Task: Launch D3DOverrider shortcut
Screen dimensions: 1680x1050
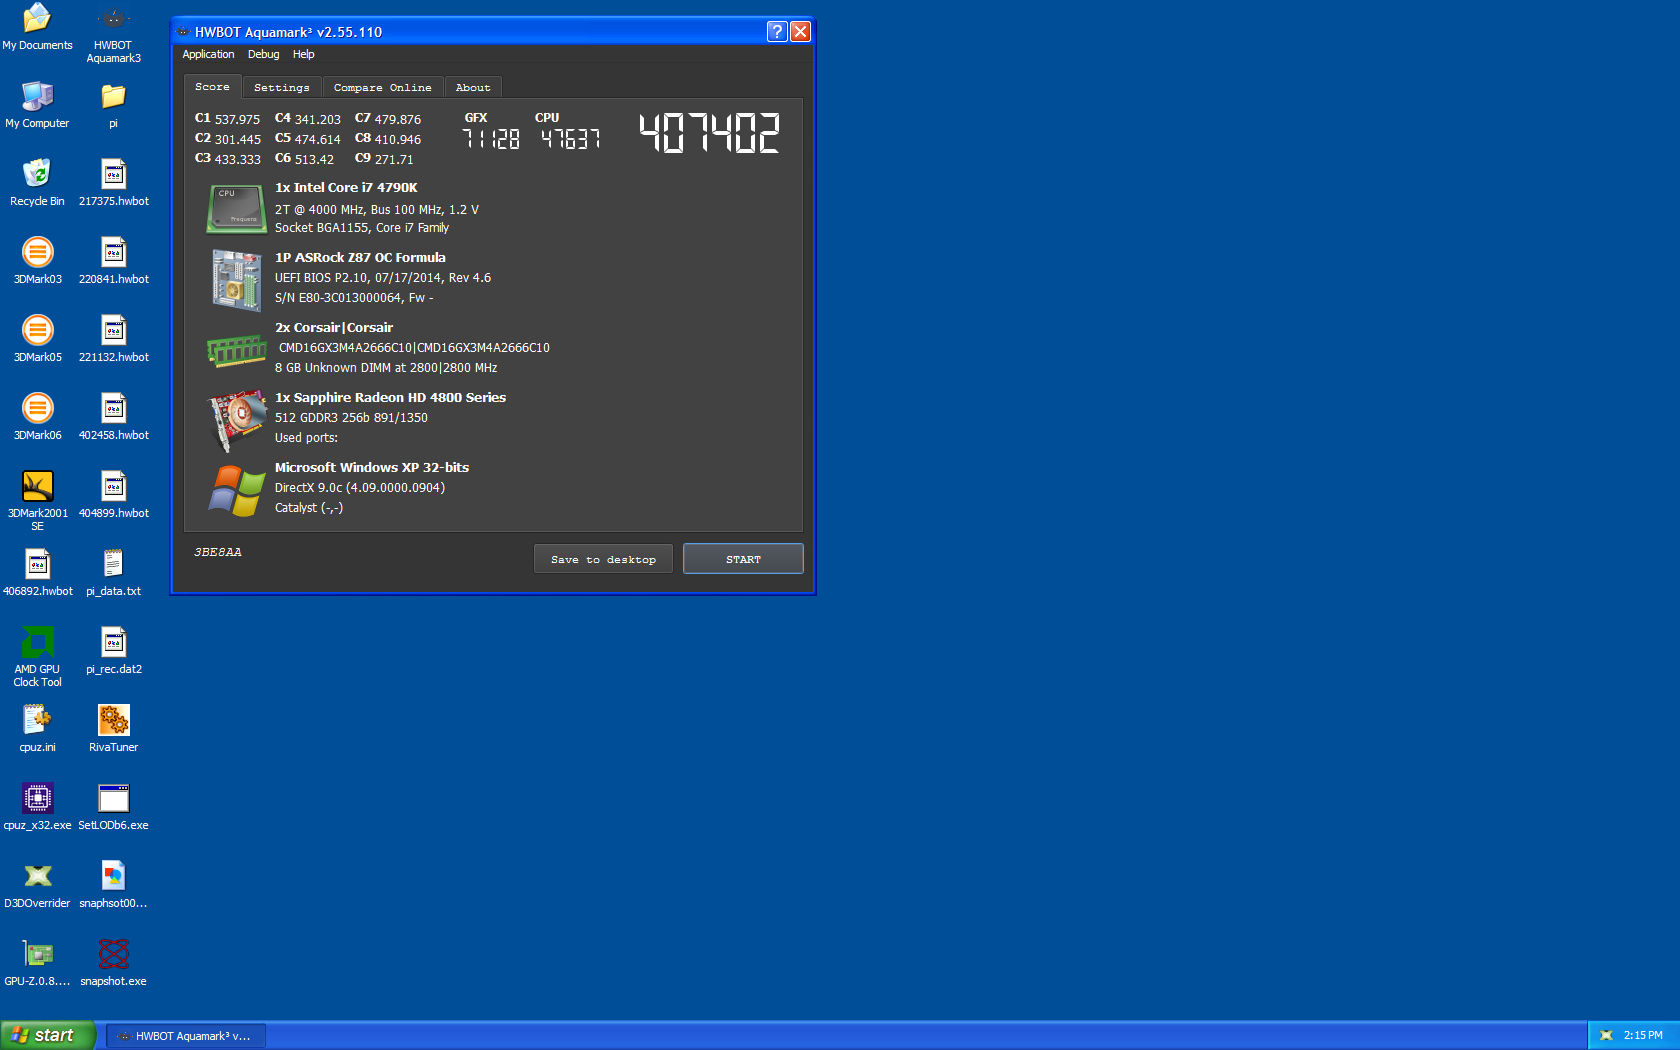Action: 37,885
